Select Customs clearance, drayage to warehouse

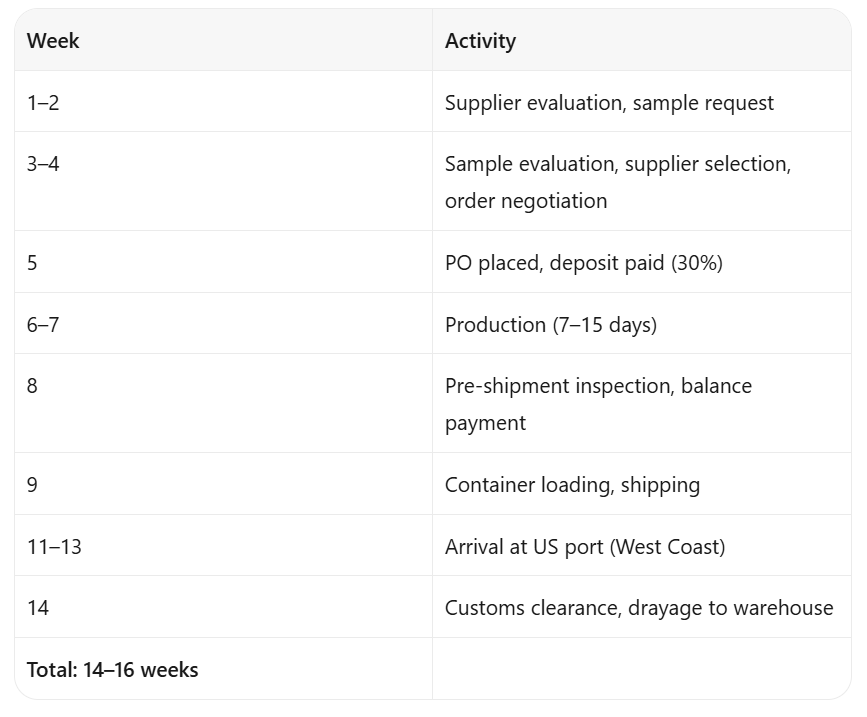pos(639,608)
